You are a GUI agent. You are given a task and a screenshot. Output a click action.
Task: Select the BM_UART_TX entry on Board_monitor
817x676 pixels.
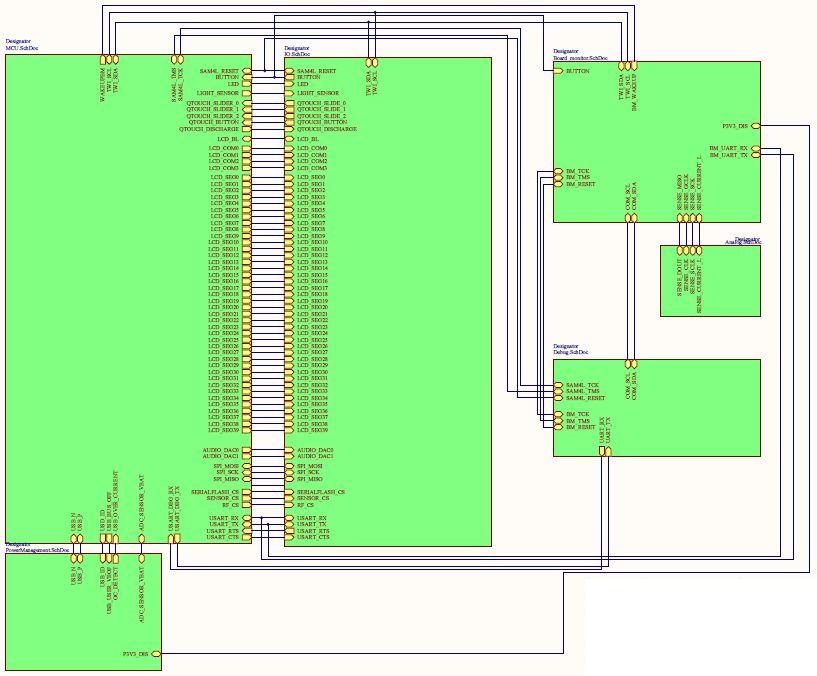point(756,154)
